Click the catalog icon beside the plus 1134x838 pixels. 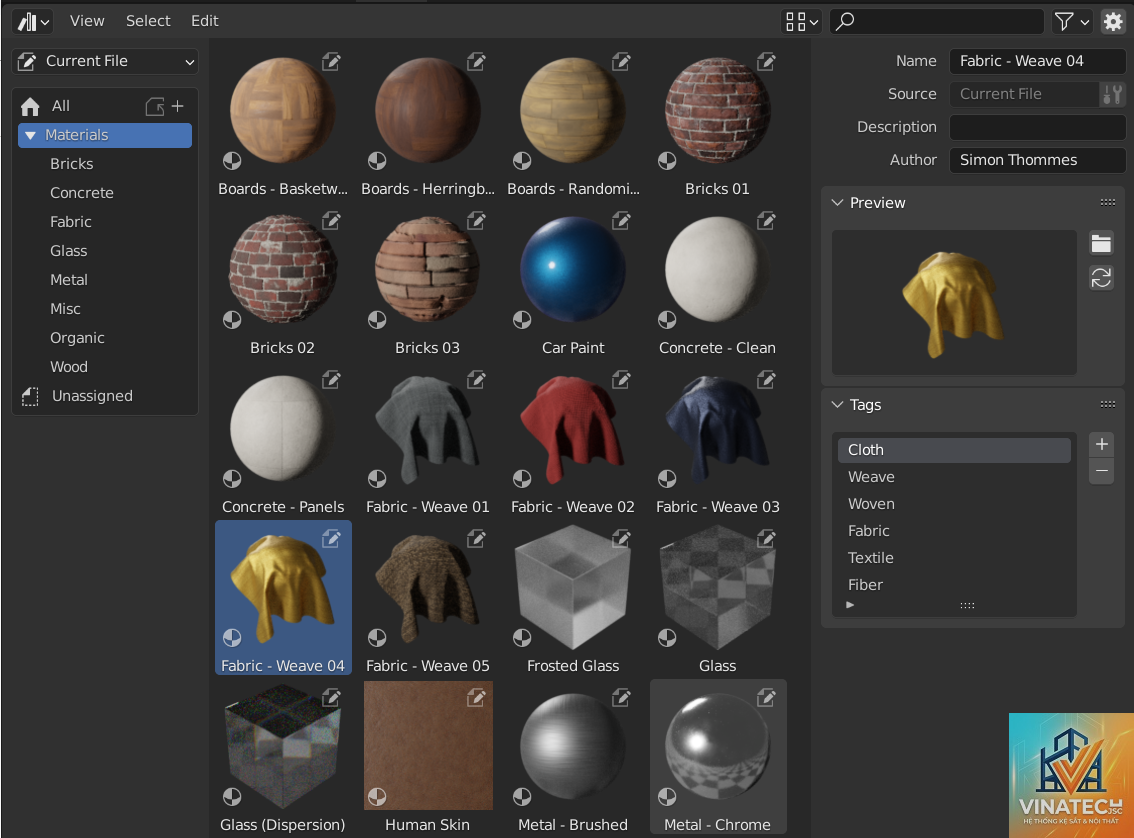[155, 106]
